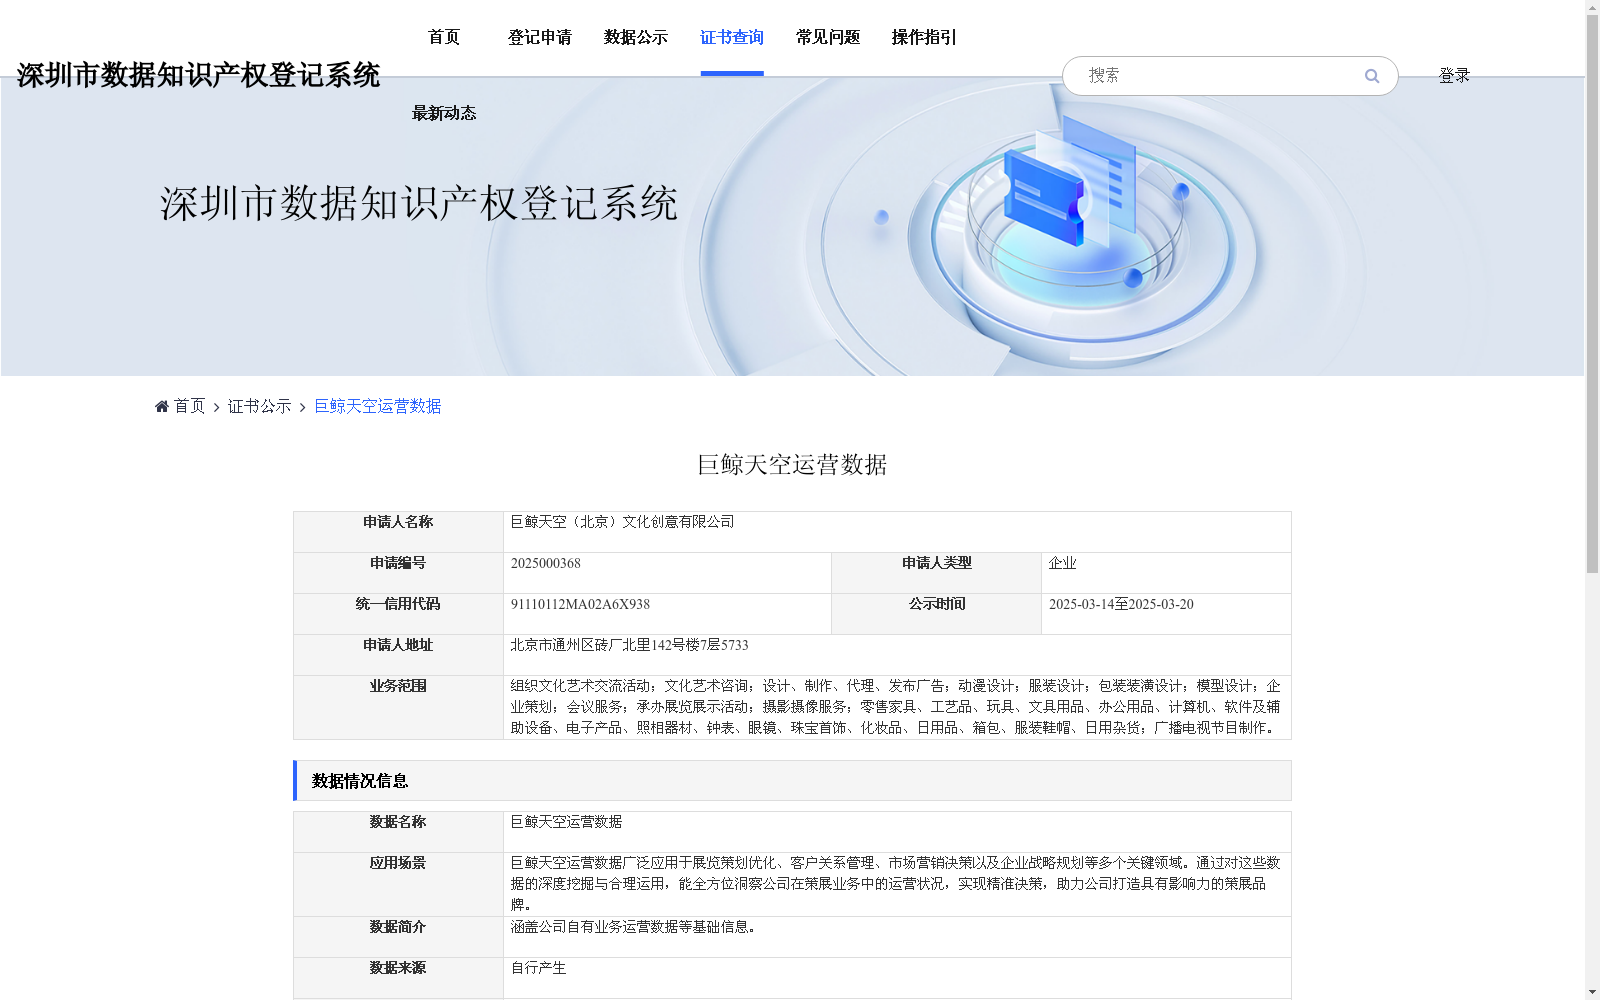Click the applicant name 巨鲸天空（北京）文化创意有限公司
Image resolution: width=1600 pixels, height=1000 pixels.
click(622, 522)
